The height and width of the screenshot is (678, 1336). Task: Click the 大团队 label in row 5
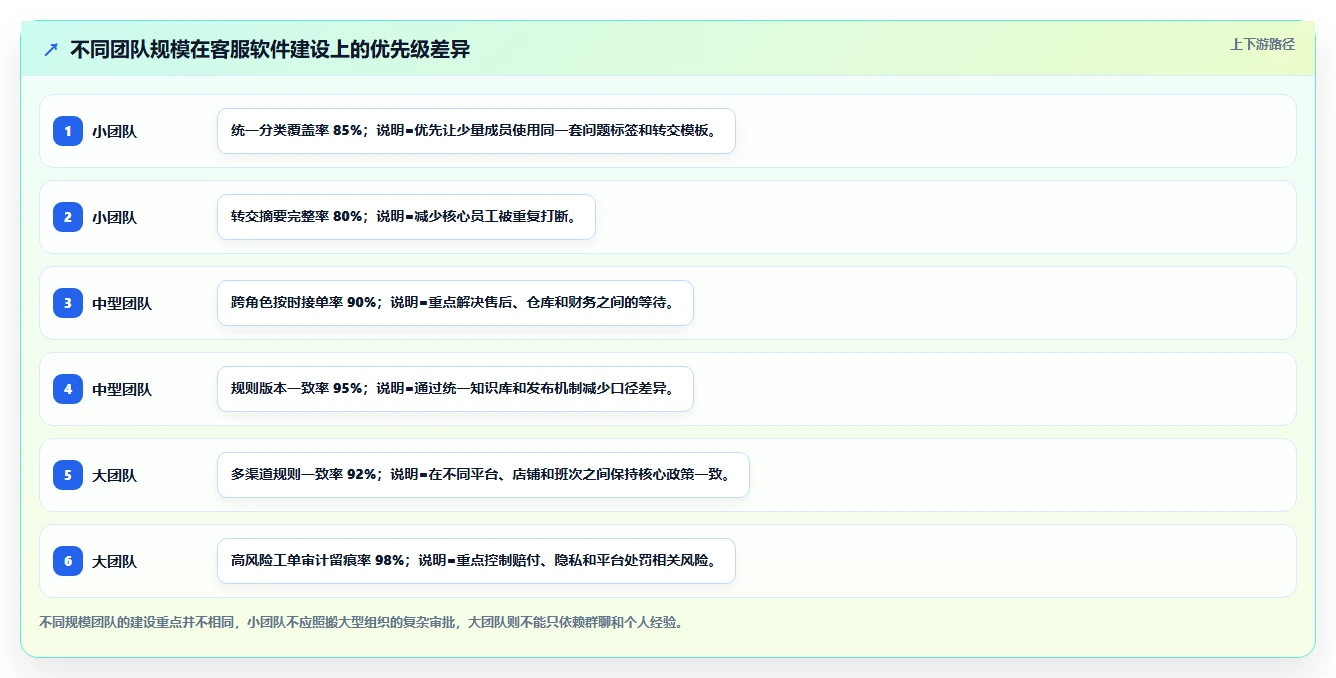coord(114,475)
